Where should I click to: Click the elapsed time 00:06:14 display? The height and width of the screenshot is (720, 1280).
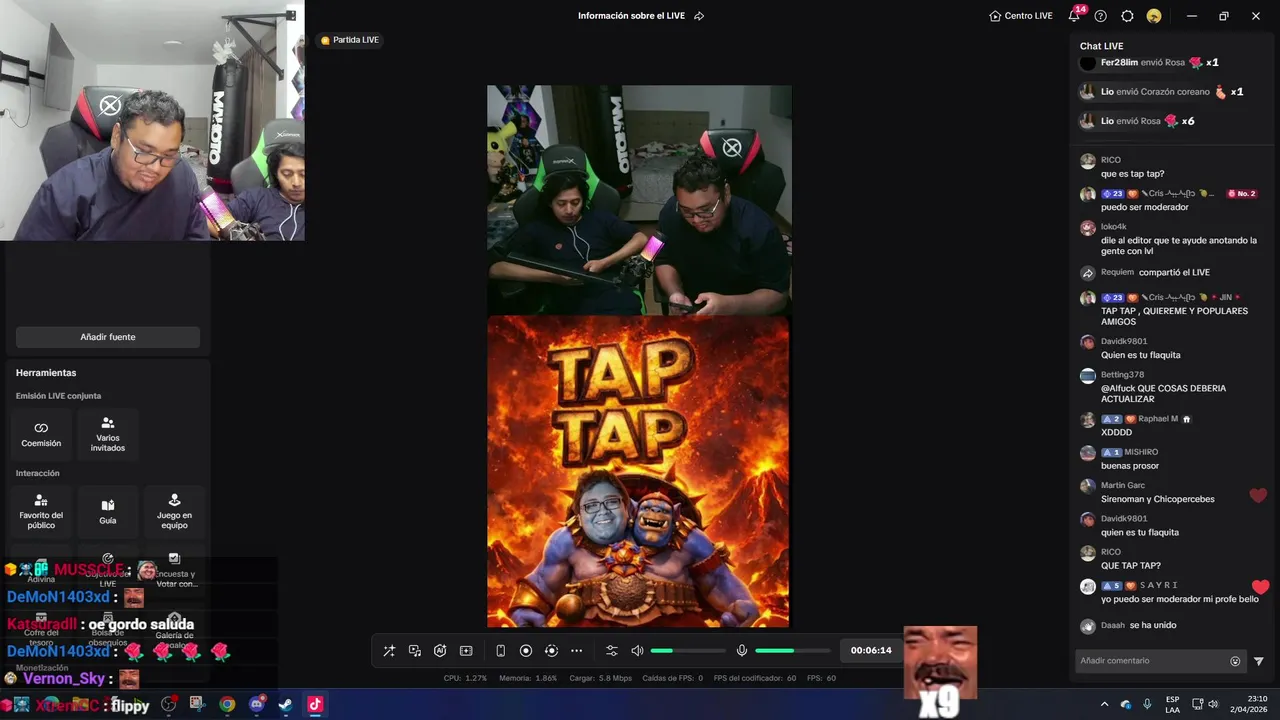coord(871,651)
